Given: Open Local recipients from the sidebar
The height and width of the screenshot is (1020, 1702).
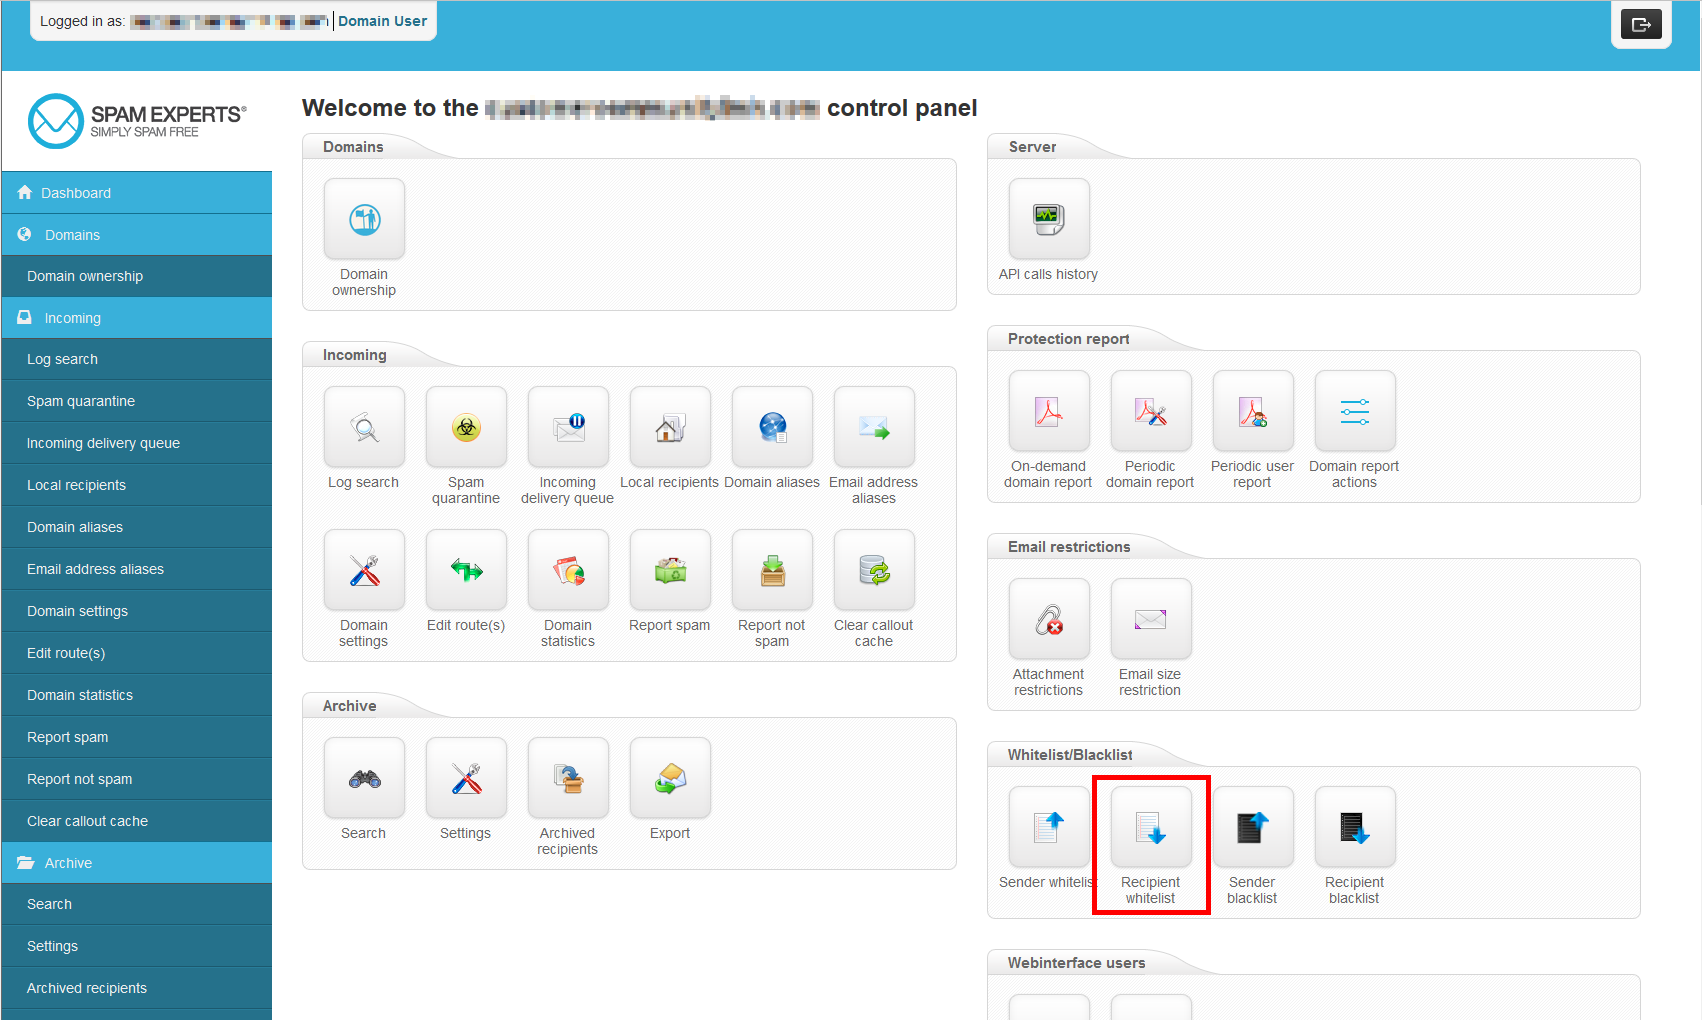Looking at the screenshot, I should 76,485.
